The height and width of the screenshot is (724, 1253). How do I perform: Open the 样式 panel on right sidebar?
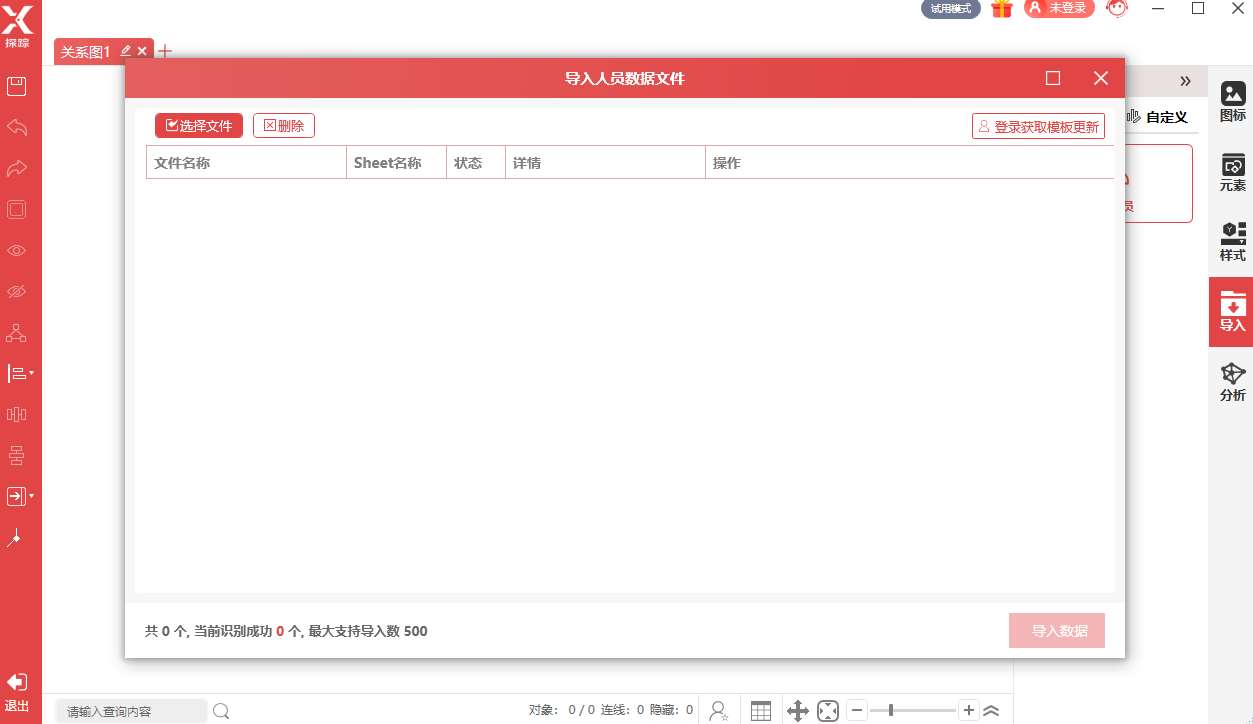tap(1232, 240)
